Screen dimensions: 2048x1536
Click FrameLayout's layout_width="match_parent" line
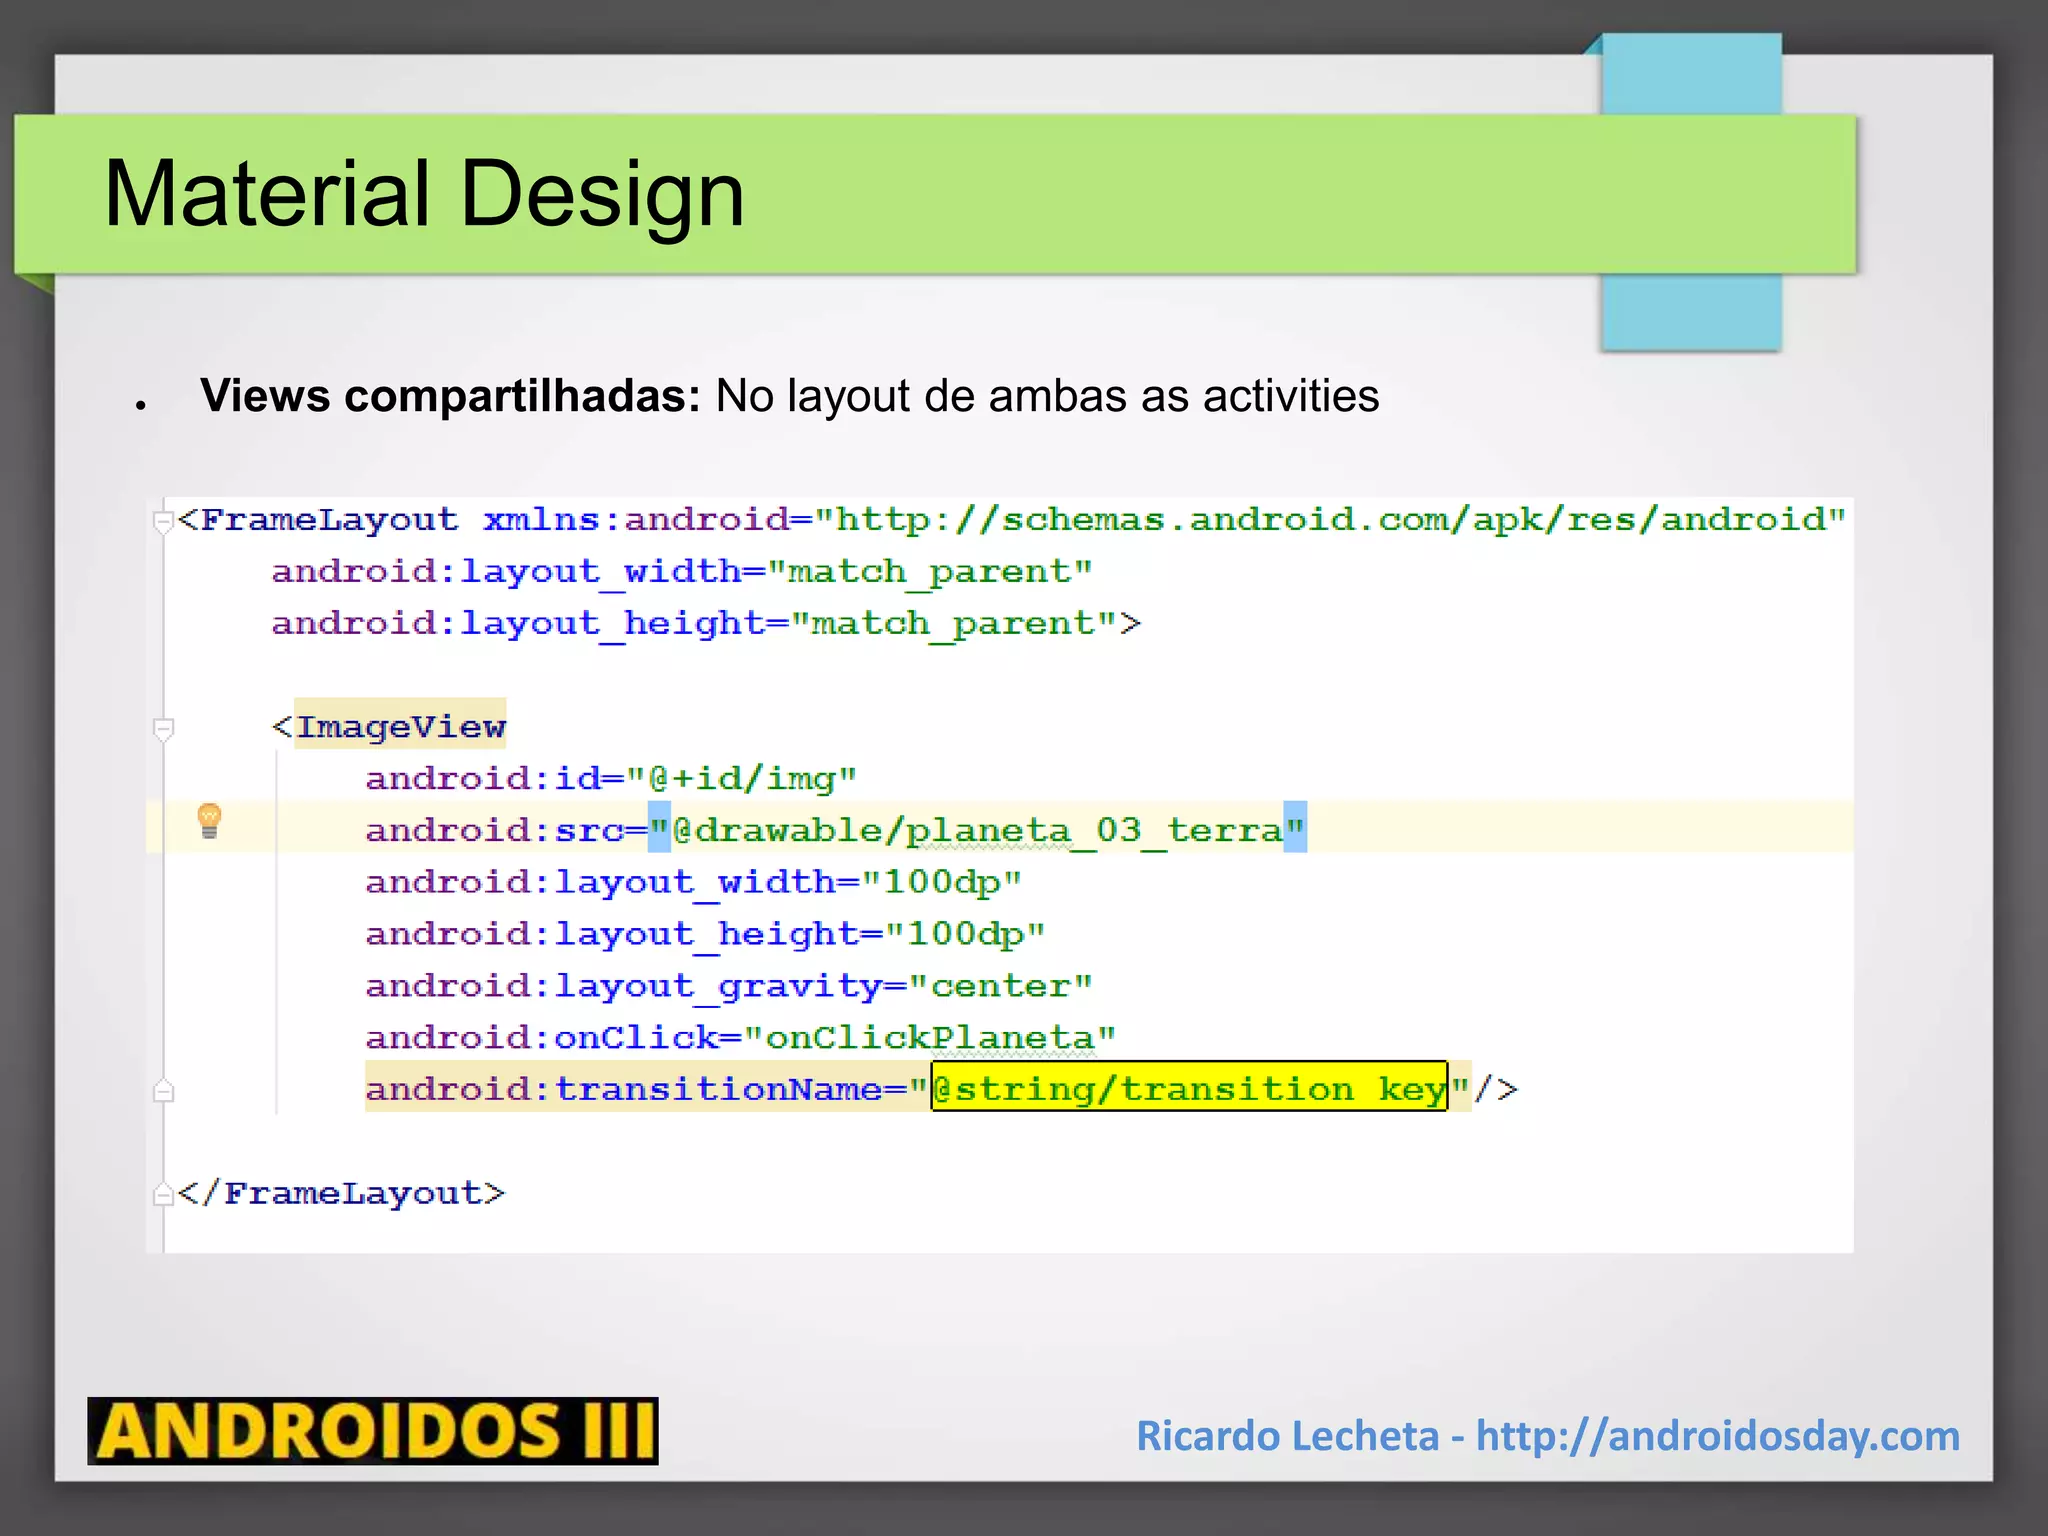pos(682,572)
